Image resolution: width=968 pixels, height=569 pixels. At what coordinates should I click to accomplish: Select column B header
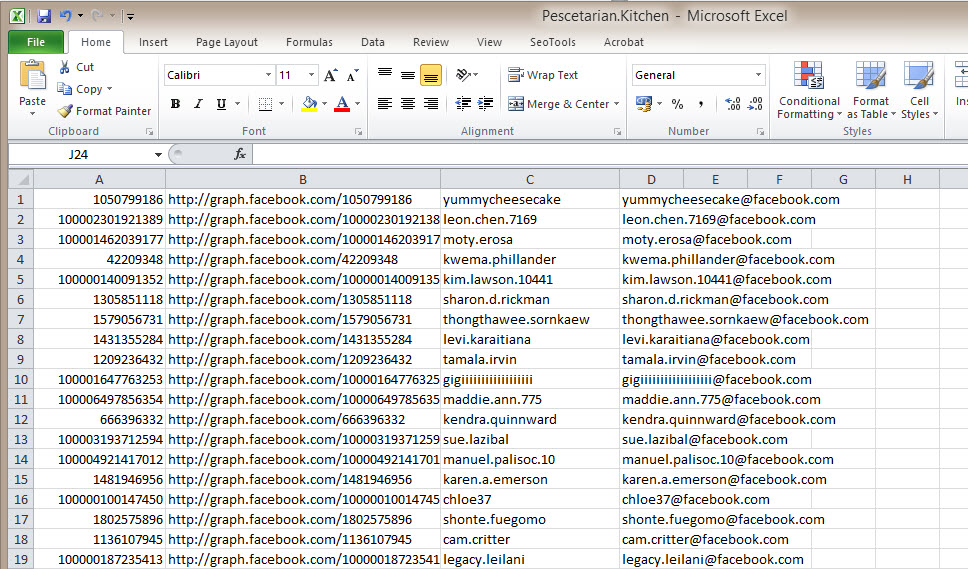pos(302,180)
